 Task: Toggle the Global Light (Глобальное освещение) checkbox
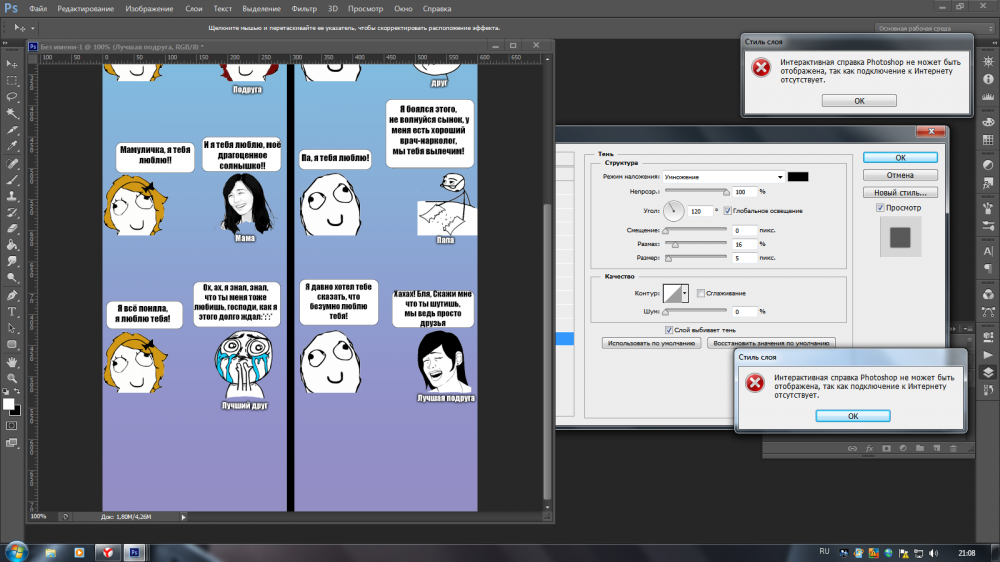[x=728, y=211]
